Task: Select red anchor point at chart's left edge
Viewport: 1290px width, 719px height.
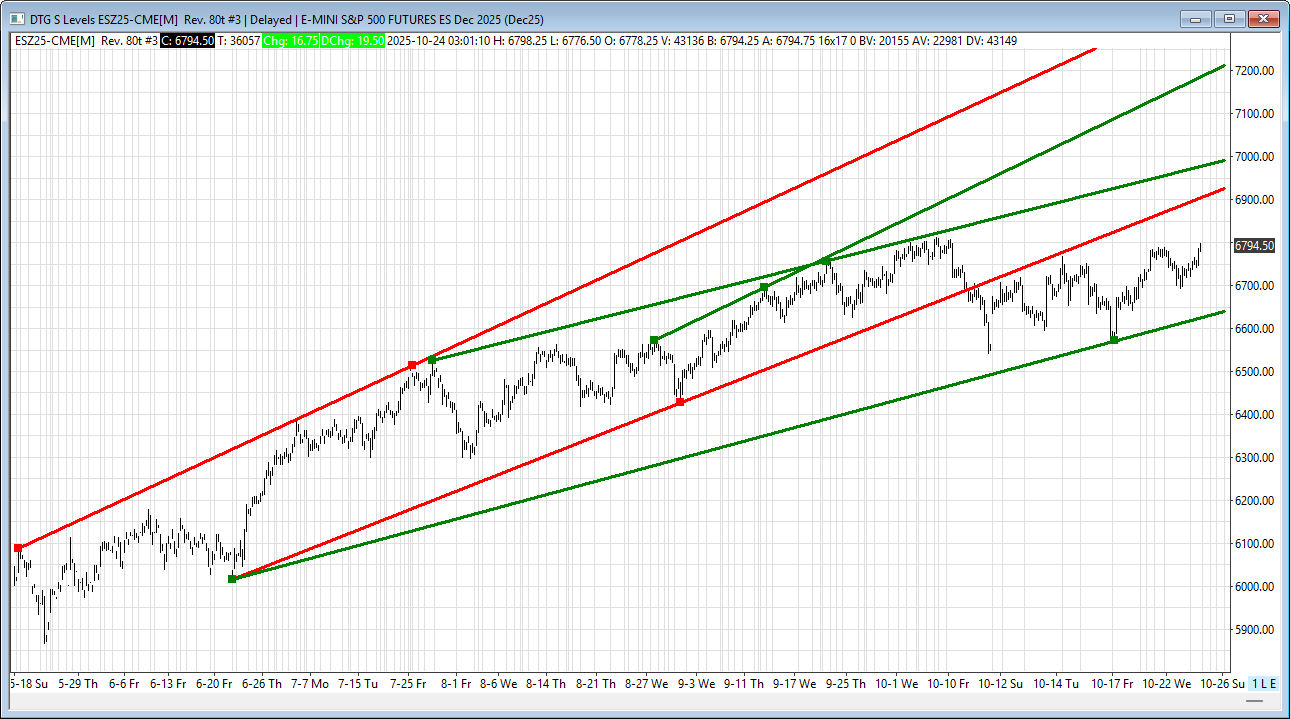Action: [18, 548]
